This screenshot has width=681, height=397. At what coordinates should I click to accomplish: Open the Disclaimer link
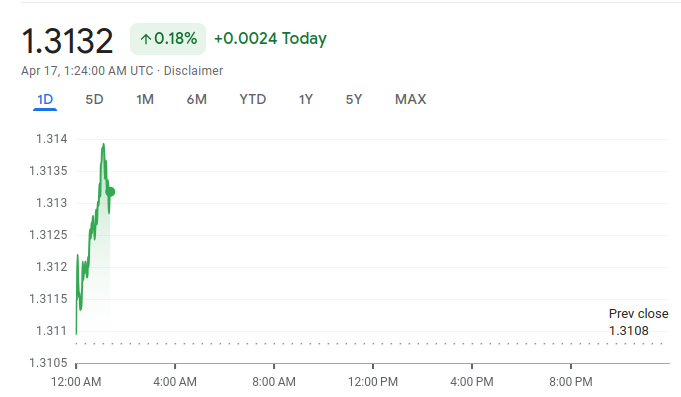[x=193, y=71]
